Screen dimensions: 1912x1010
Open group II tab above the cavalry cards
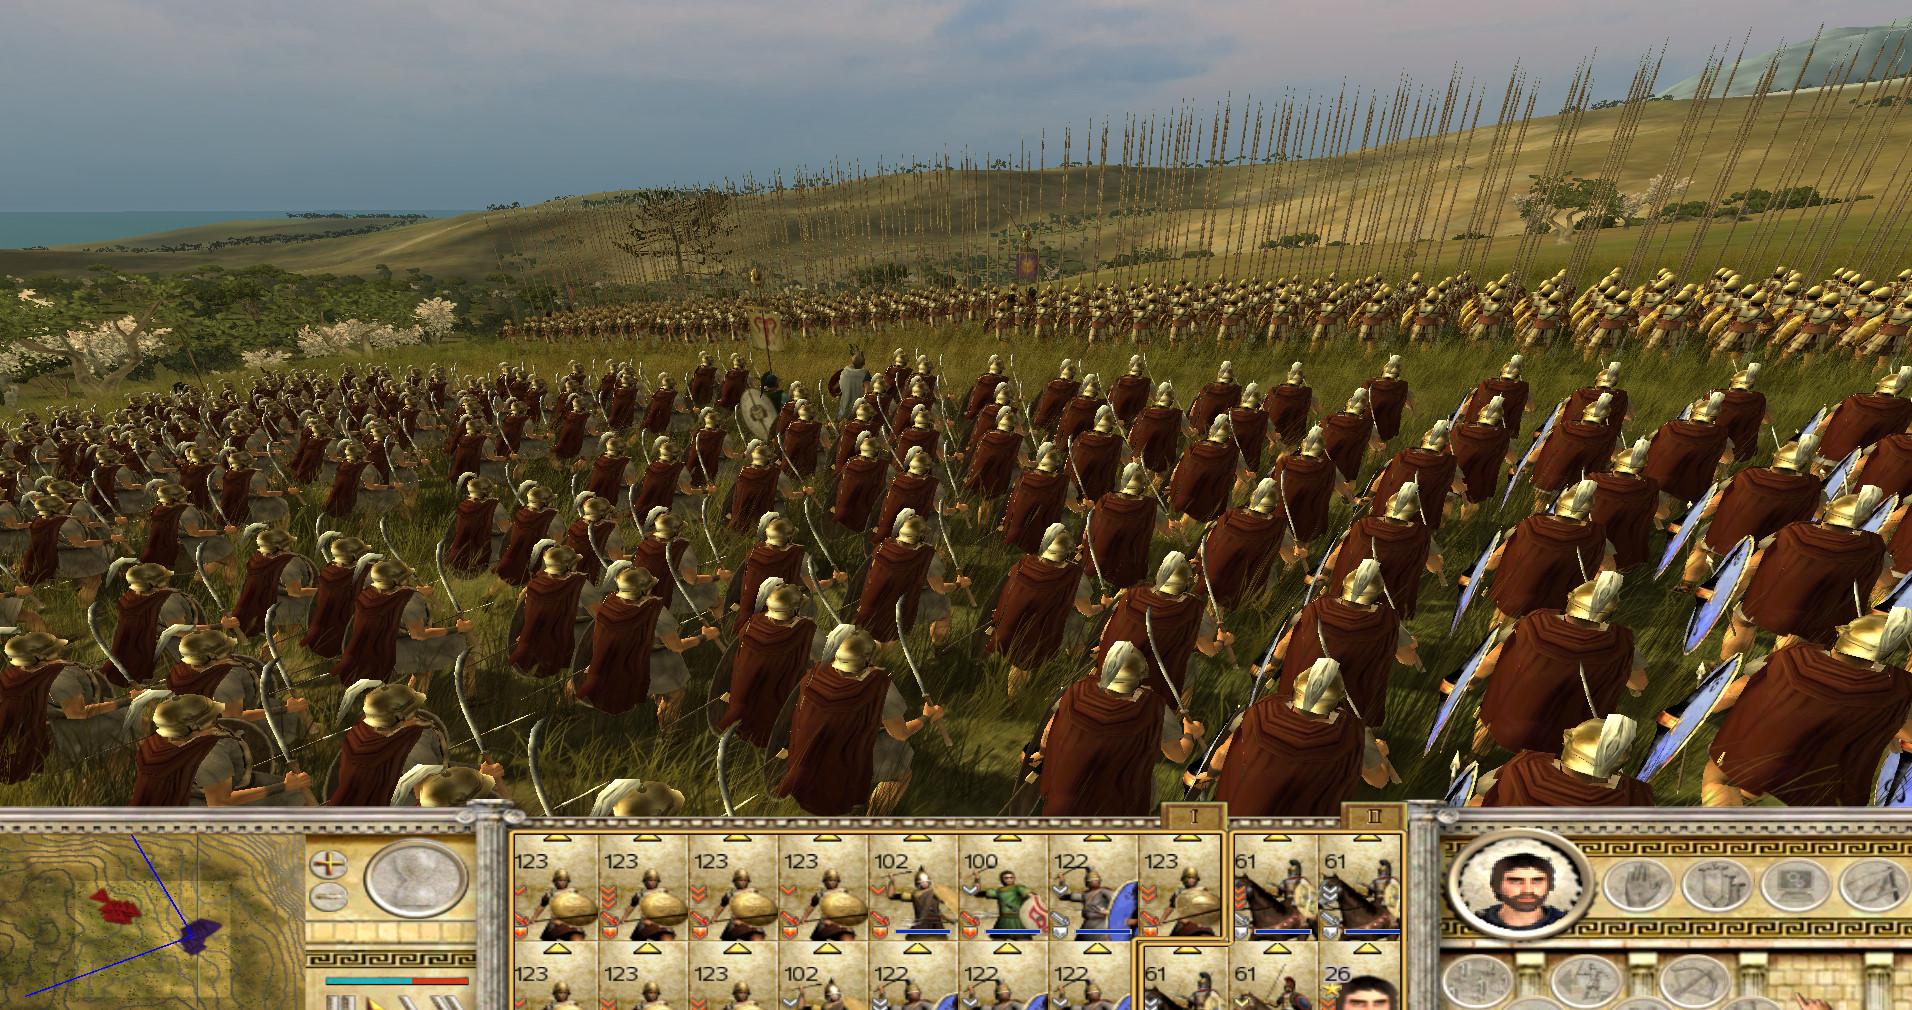[x=1374, y=816]
